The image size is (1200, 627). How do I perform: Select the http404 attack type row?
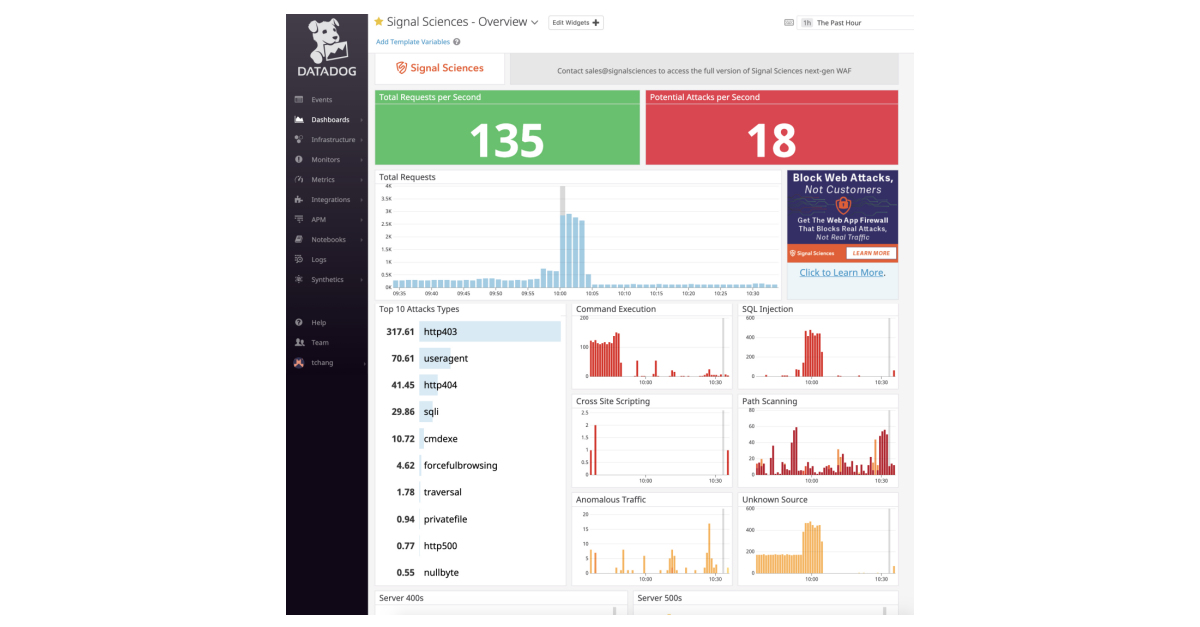[468, 385]
